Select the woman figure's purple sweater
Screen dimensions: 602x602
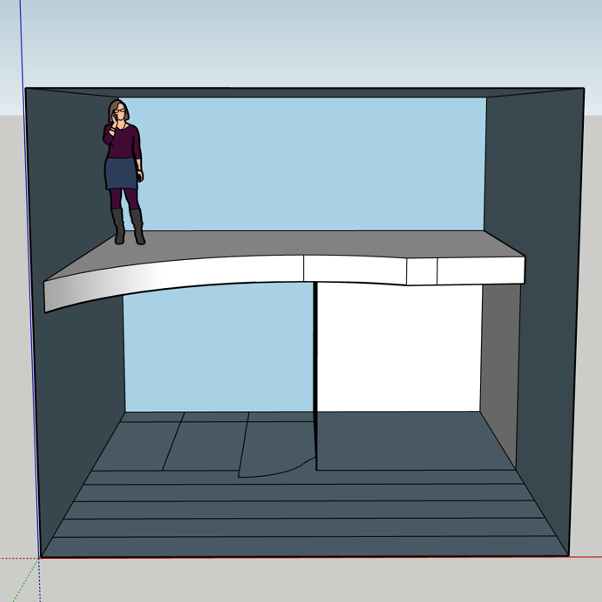(x=124, y=142)
